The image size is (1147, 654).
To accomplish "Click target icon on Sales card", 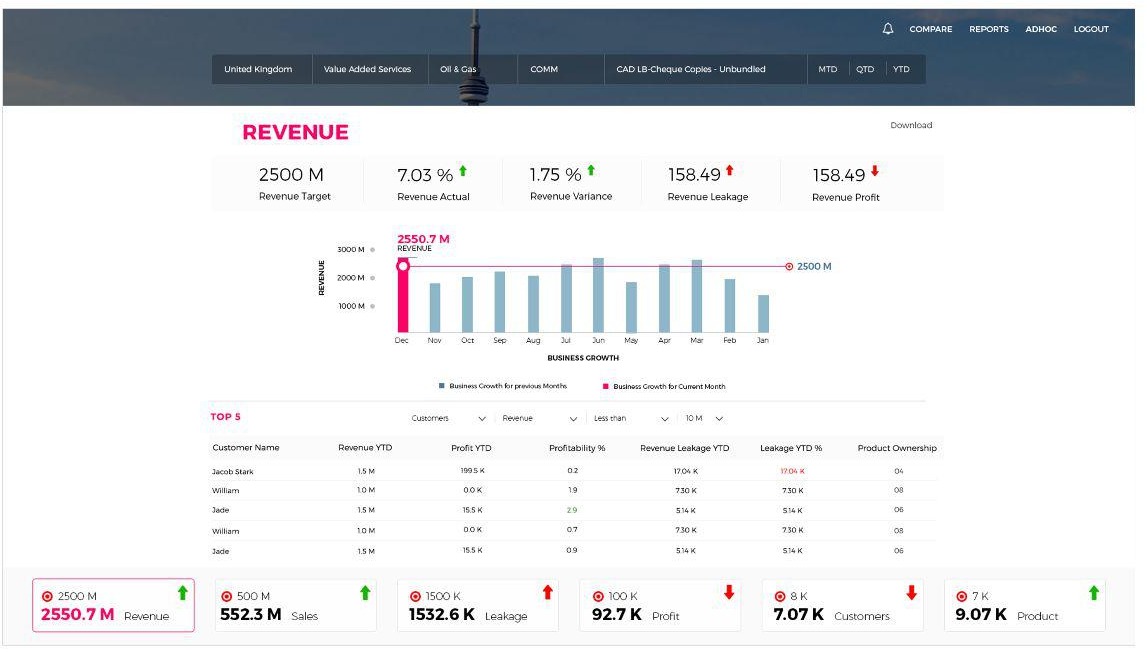I will tap(227, 597).
